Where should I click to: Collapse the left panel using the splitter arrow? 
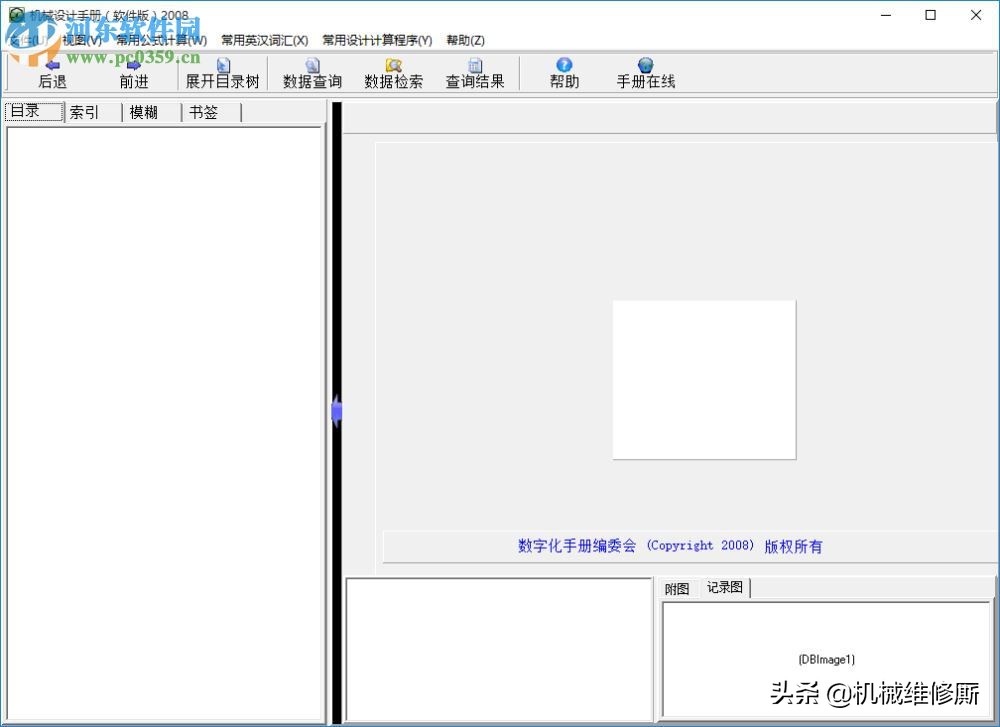pyautogui.click(x=336, y=410)
